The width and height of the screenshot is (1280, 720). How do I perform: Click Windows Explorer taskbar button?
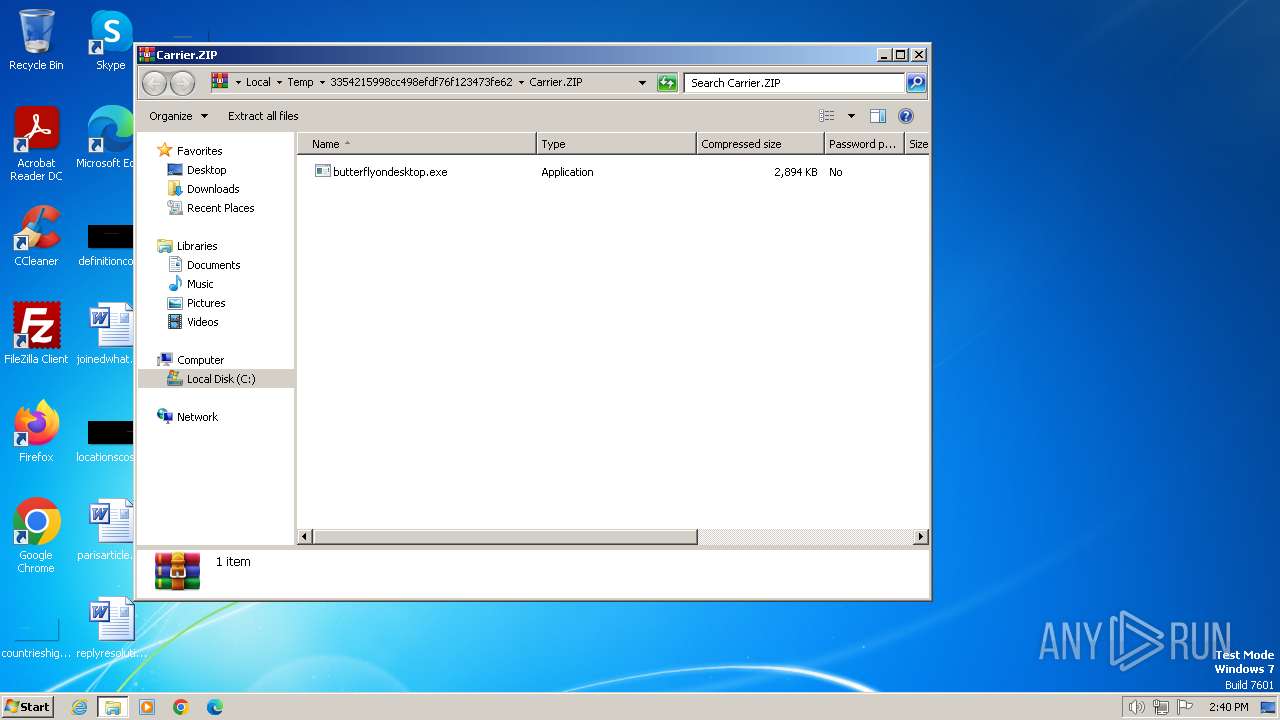(x=113, y=707)
